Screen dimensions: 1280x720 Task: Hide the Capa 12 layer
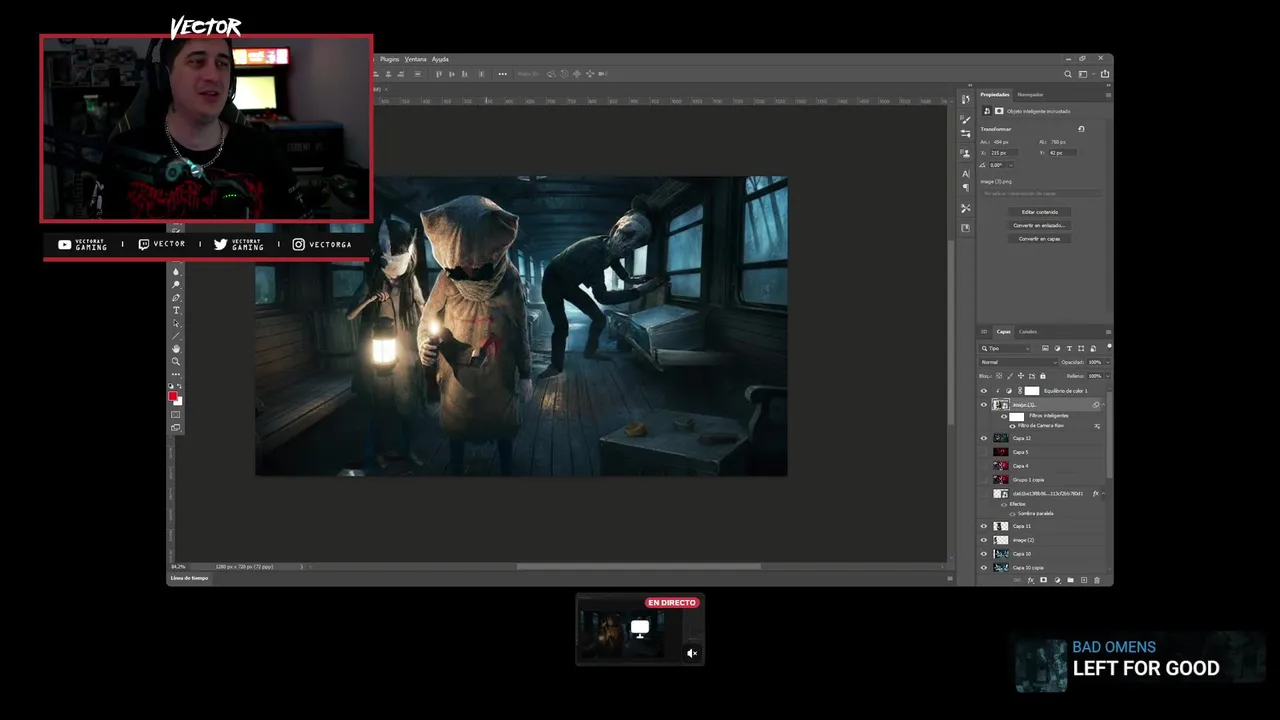(984, 438)
